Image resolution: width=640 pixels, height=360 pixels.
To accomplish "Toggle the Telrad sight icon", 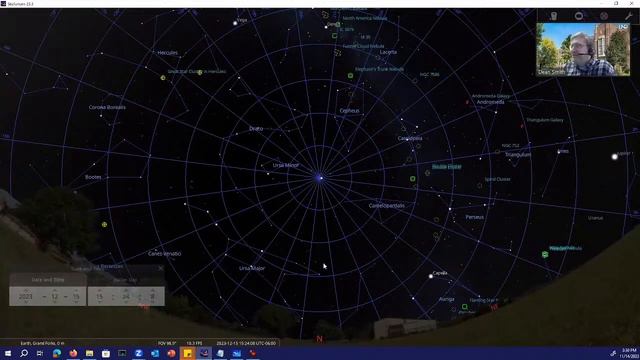I will pos(604,16).
